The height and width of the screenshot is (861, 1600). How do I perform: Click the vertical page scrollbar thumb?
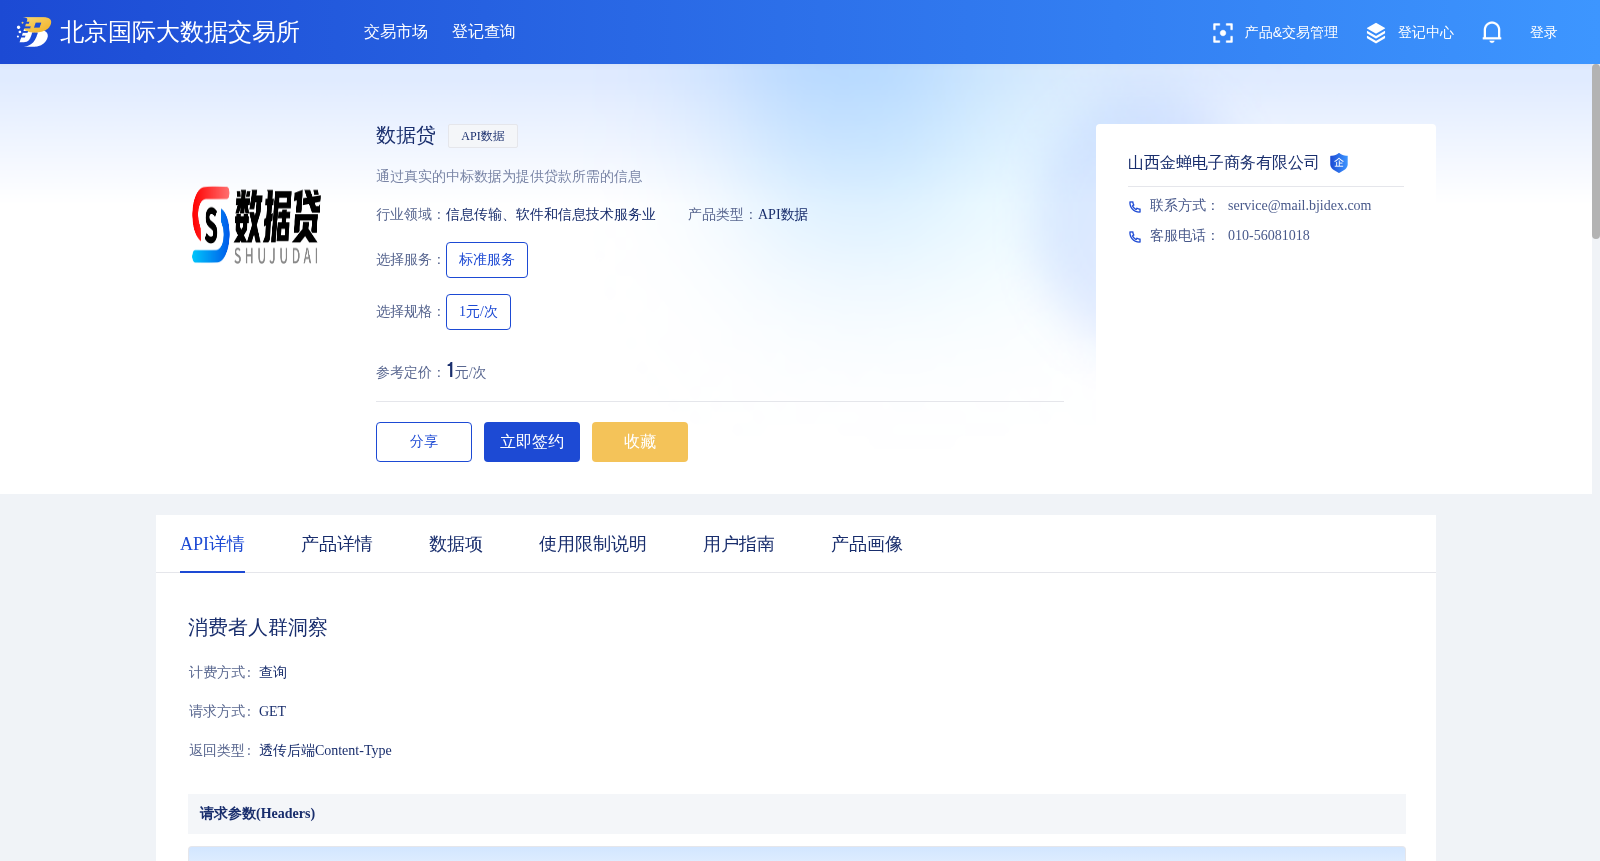[x=1596, y=152]
